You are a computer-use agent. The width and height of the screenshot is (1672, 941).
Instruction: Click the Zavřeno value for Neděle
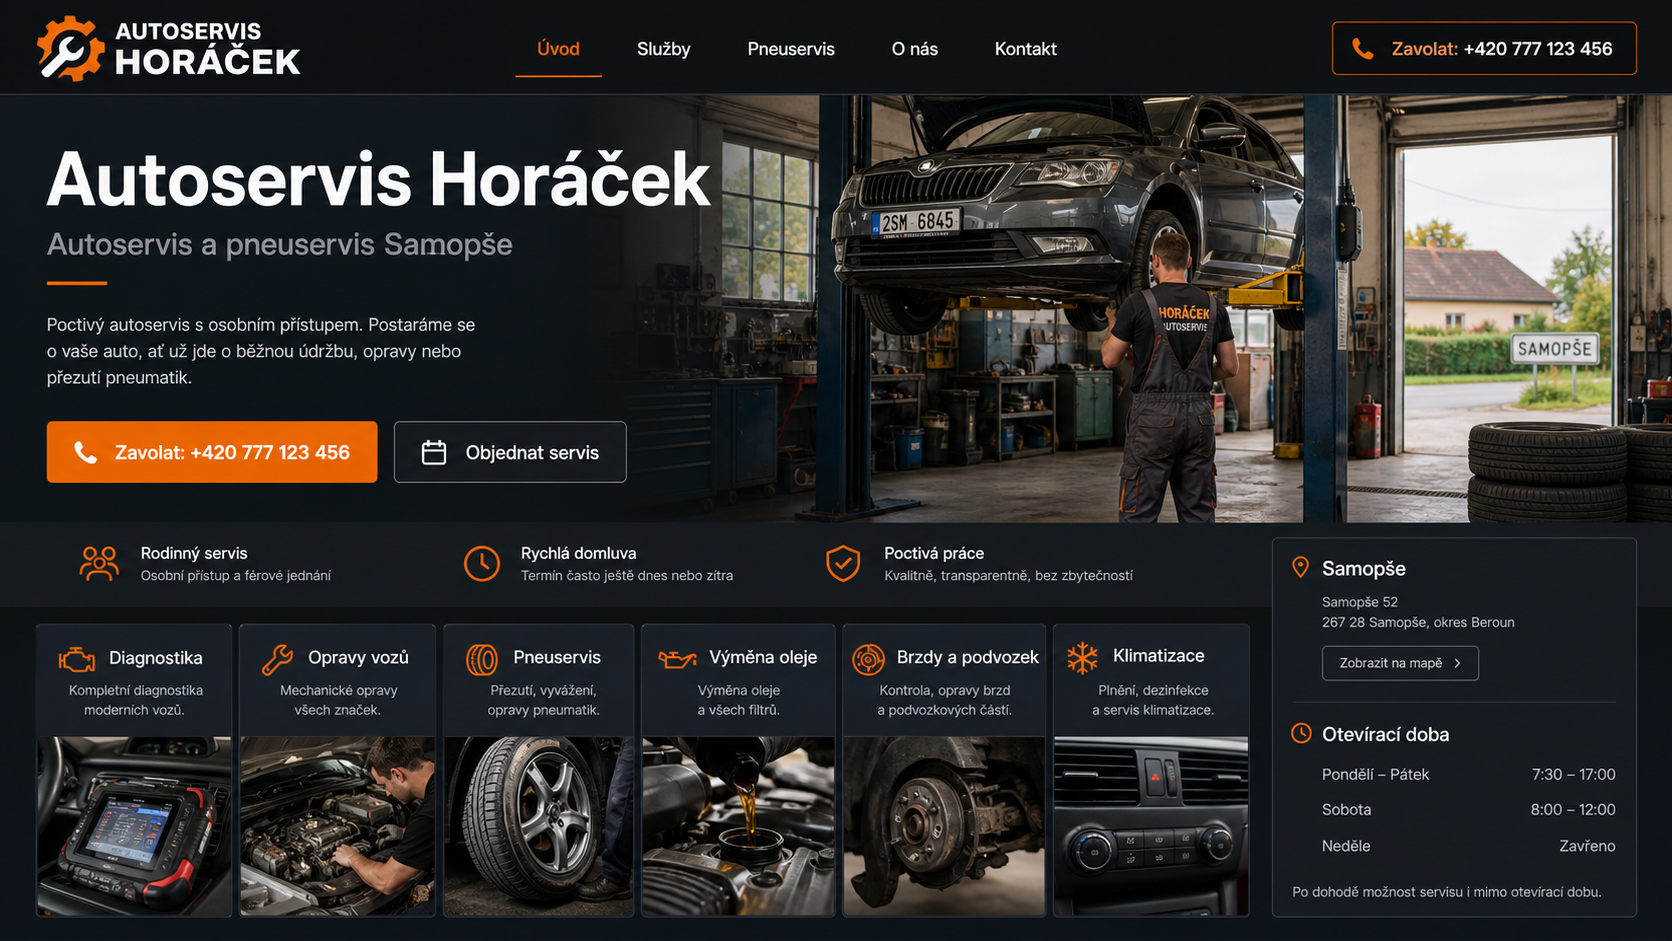coord(1587,846)
